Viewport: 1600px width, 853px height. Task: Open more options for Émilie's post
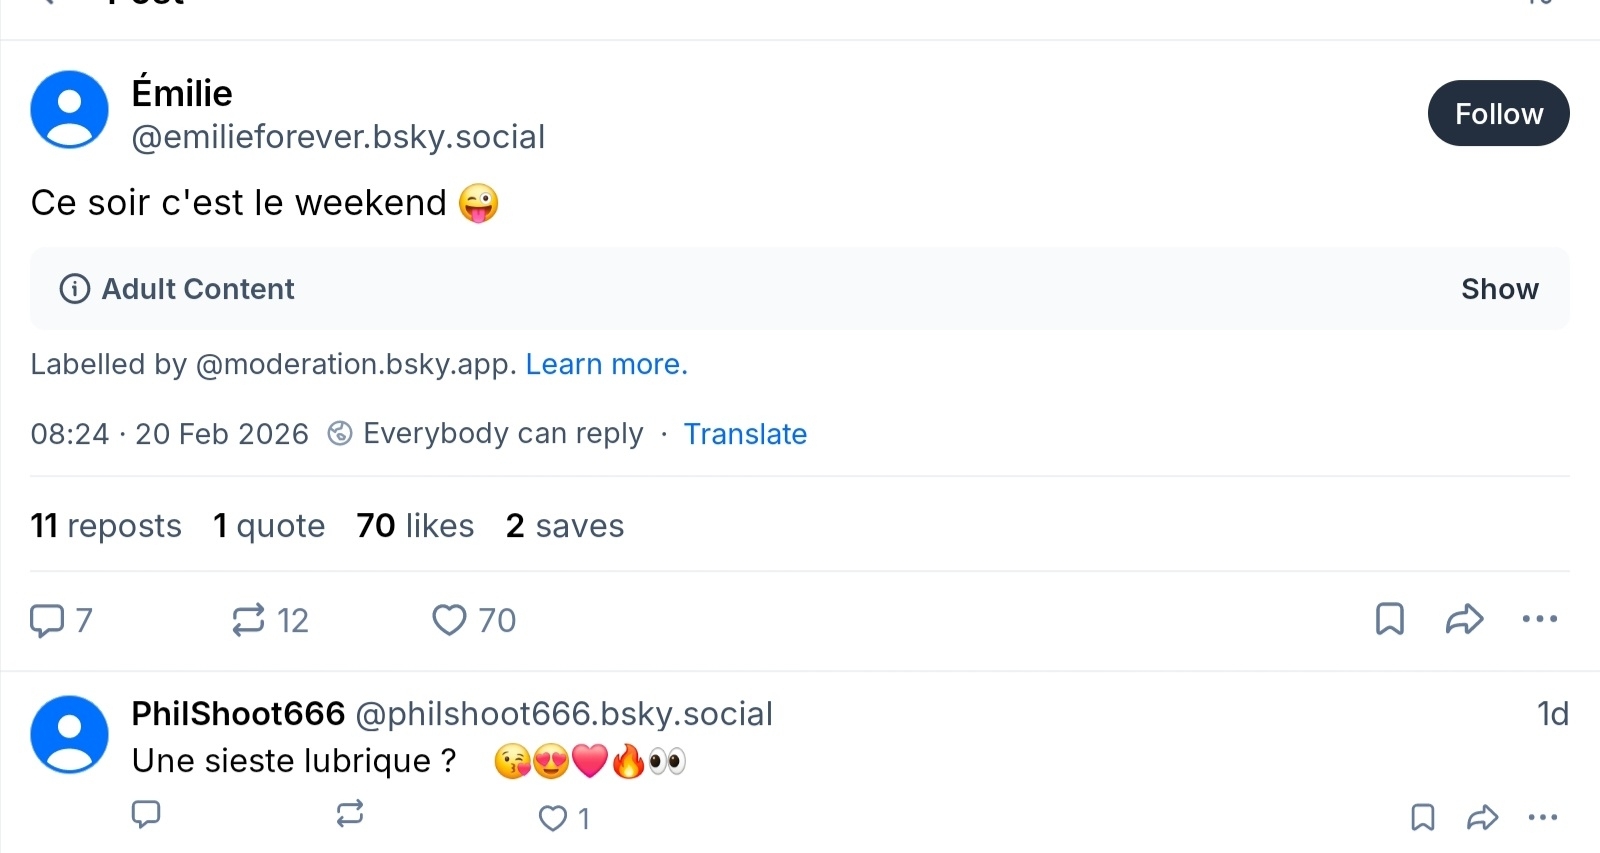(x=1539, y=619)
